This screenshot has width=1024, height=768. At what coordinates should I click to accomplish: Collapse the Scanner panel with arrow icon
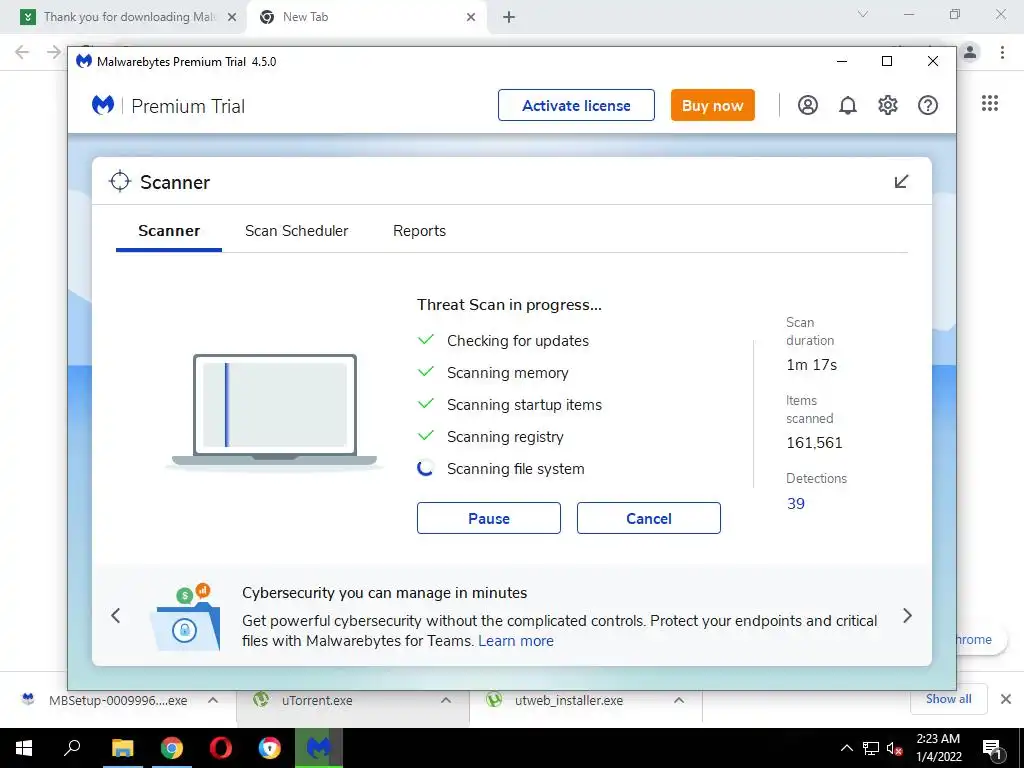click(x=901, y=182)
